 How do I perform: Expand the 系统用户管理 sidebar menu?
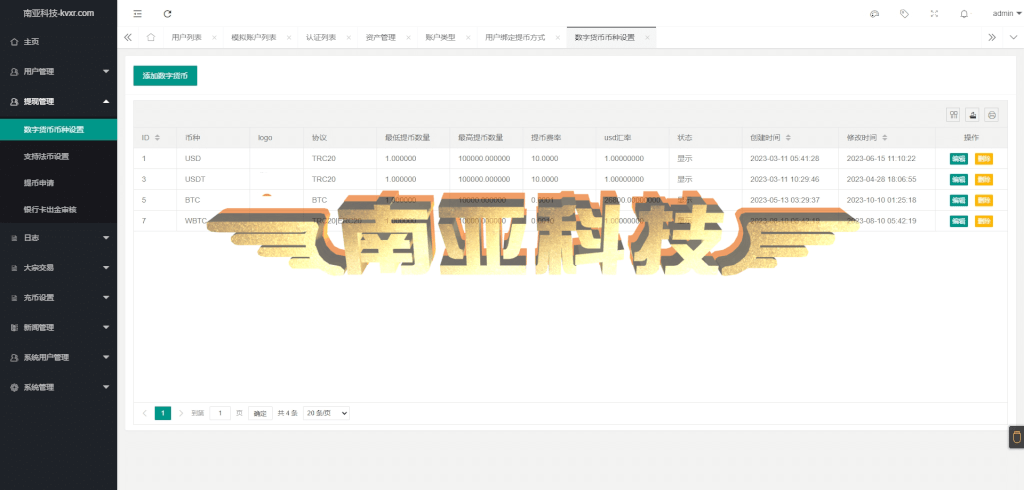point(58,357)
